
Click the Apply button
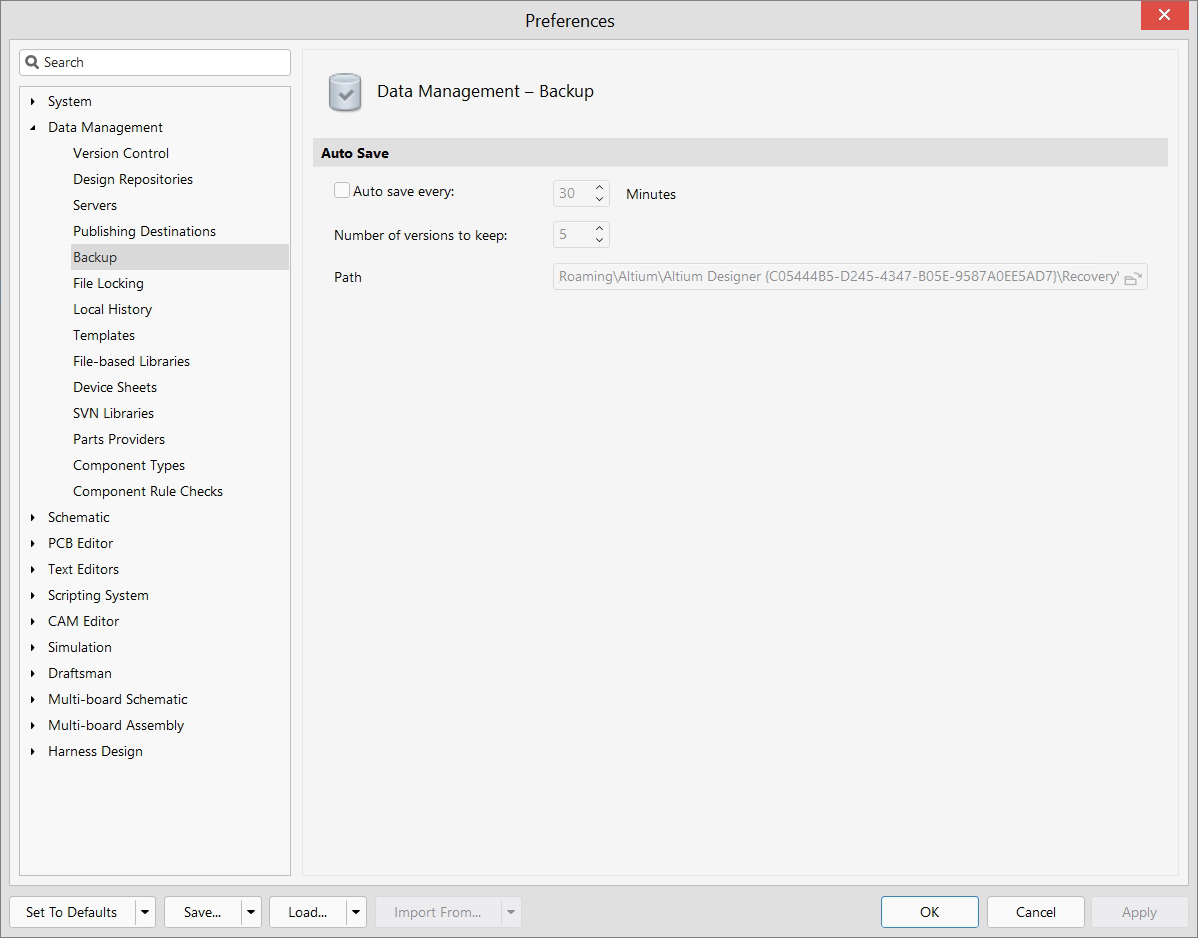click(1139, 912)
